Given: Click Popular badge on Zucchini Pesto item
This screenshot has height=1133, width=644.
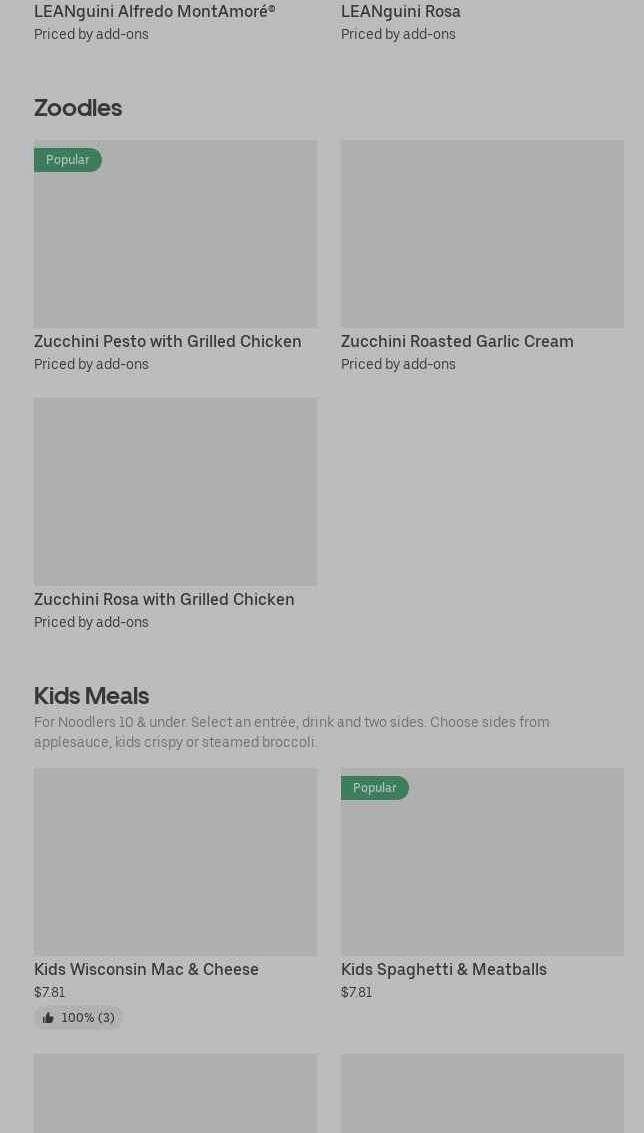Looking at the screenshot, I should click(x=67, y=160).
